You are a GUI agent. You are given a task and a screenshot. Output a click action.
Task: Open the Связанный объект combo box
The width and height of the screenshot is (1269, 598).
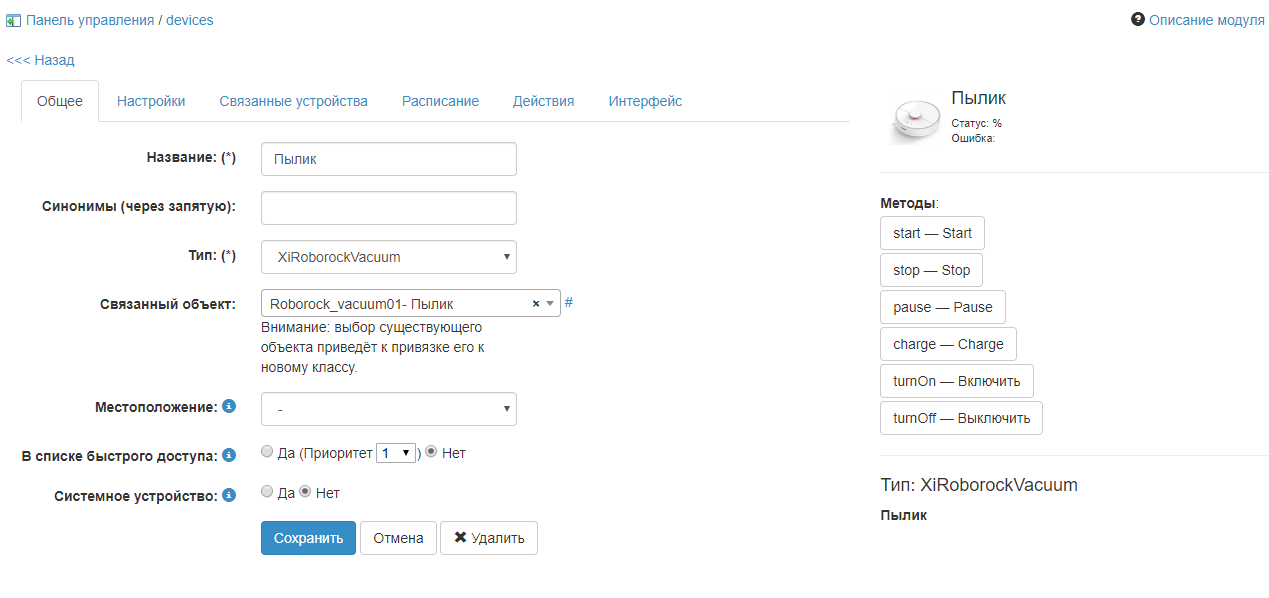click(x=410, y=303)
